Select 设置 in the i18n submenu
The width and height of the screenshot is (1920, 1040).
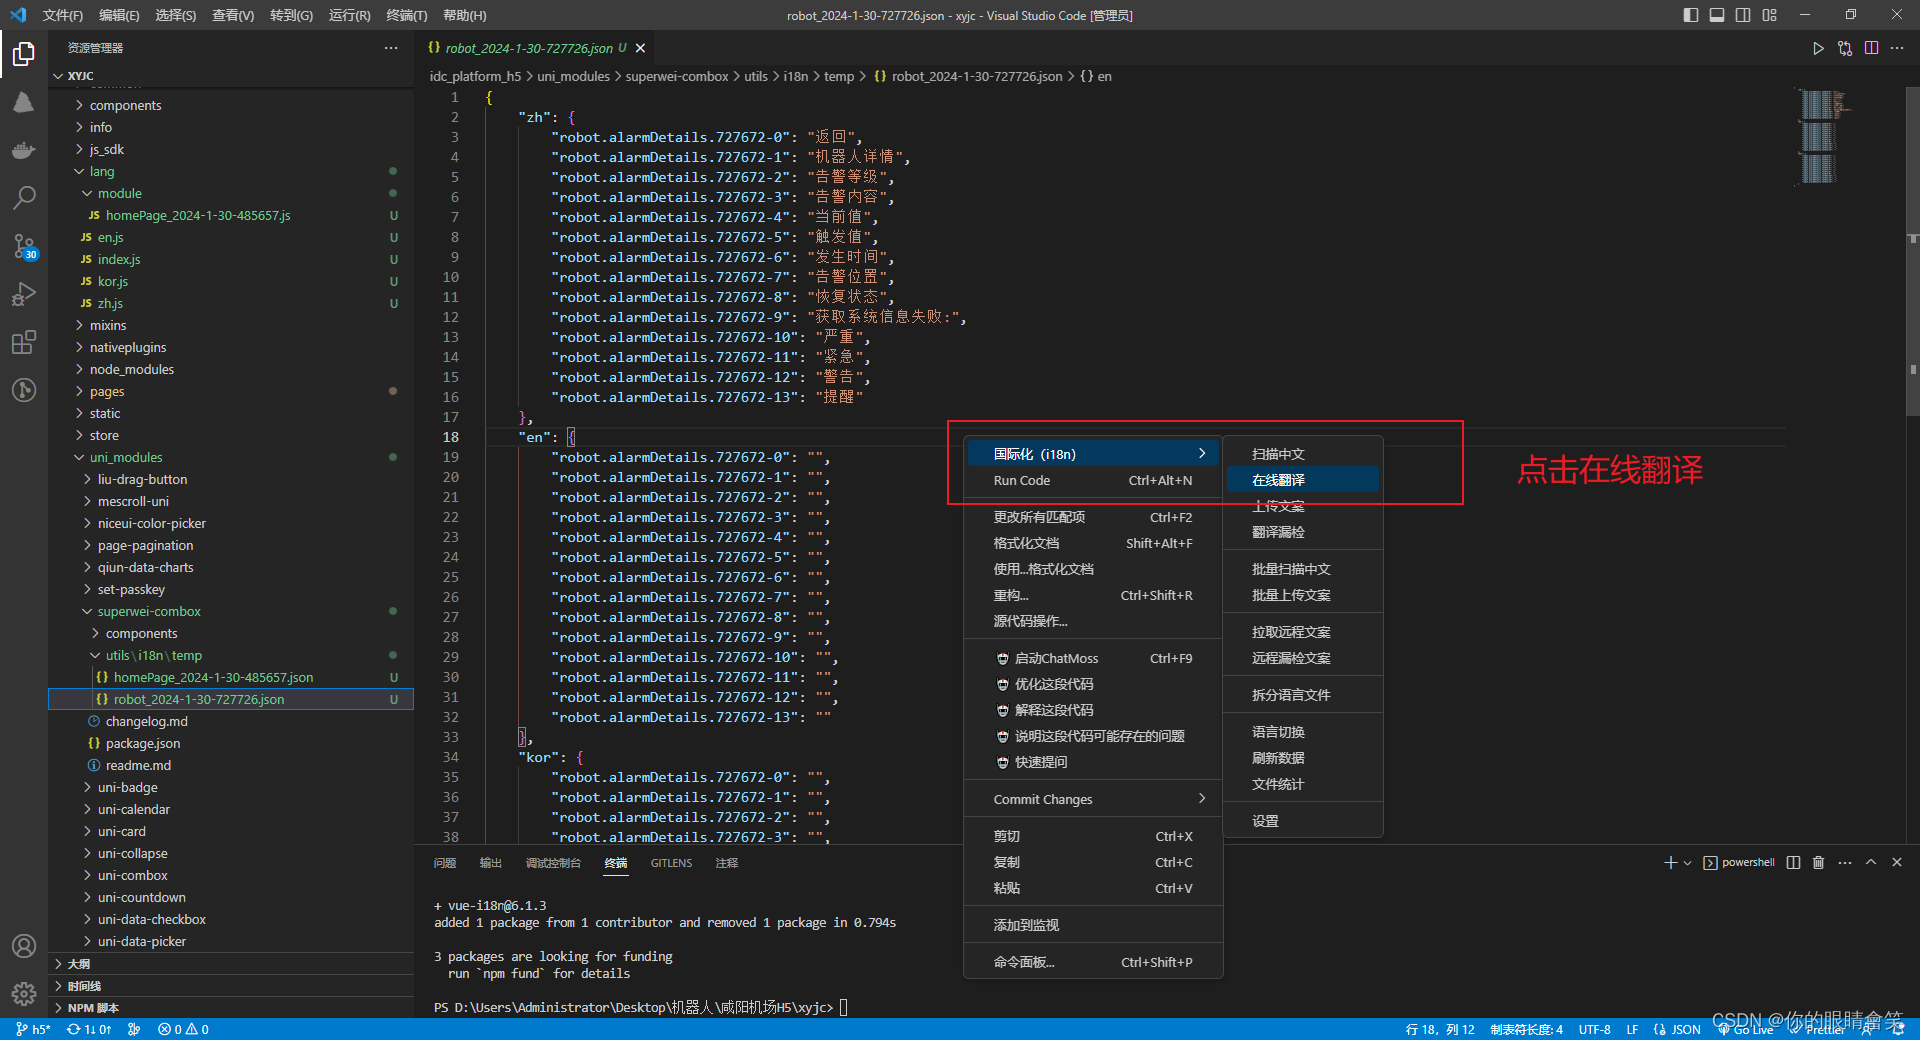coord(1302,821)
